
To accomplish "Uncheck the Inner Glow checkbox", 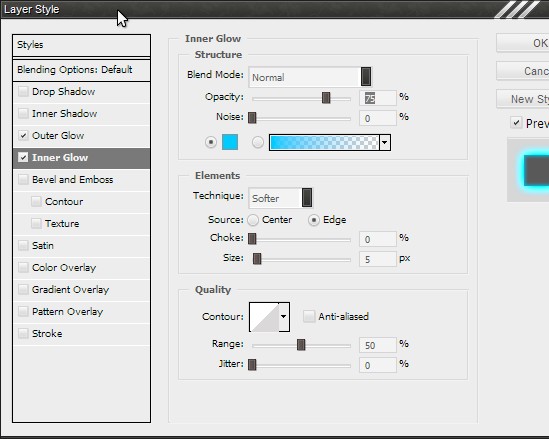I will tap(23, 158).
